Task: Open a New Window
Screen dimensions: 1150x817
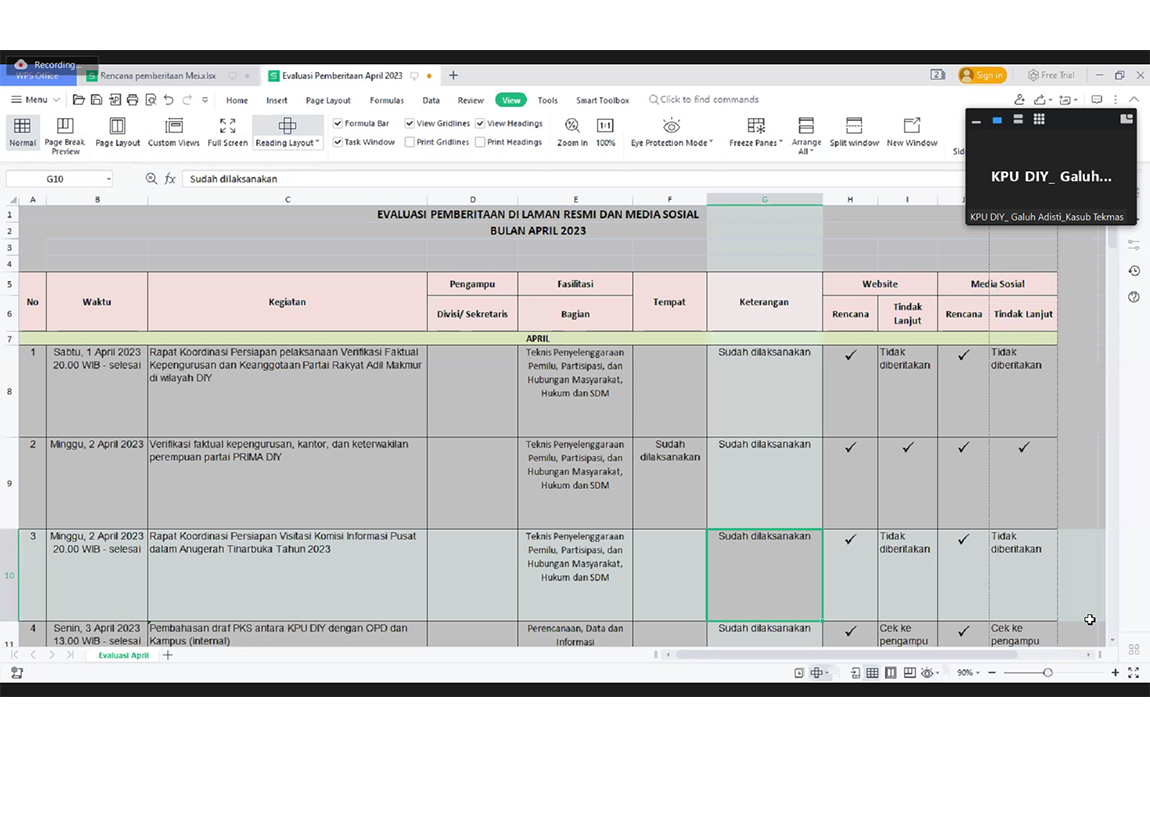Action: (x=912, y=132)
